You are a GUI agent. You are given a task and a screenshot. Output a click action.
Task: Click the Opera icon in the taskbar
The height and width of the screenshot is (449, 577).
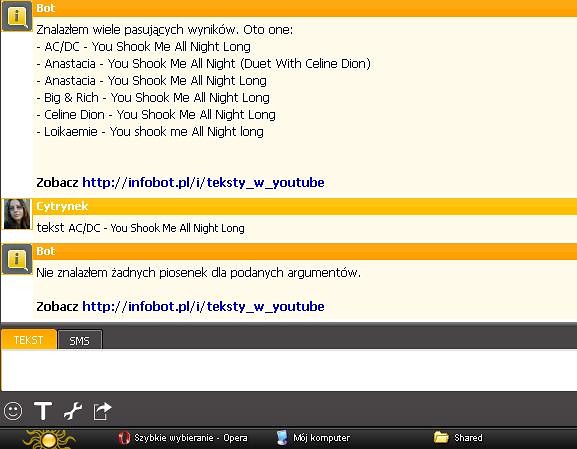tap(124, 438)
